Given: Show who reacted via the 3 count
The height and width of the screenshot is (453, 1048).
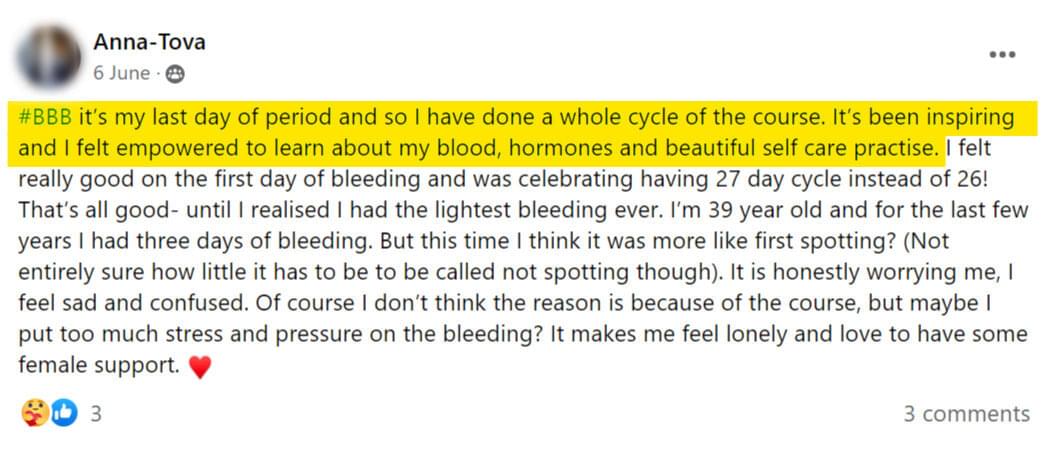Looking at the screenshot, I should click(96, 414).
